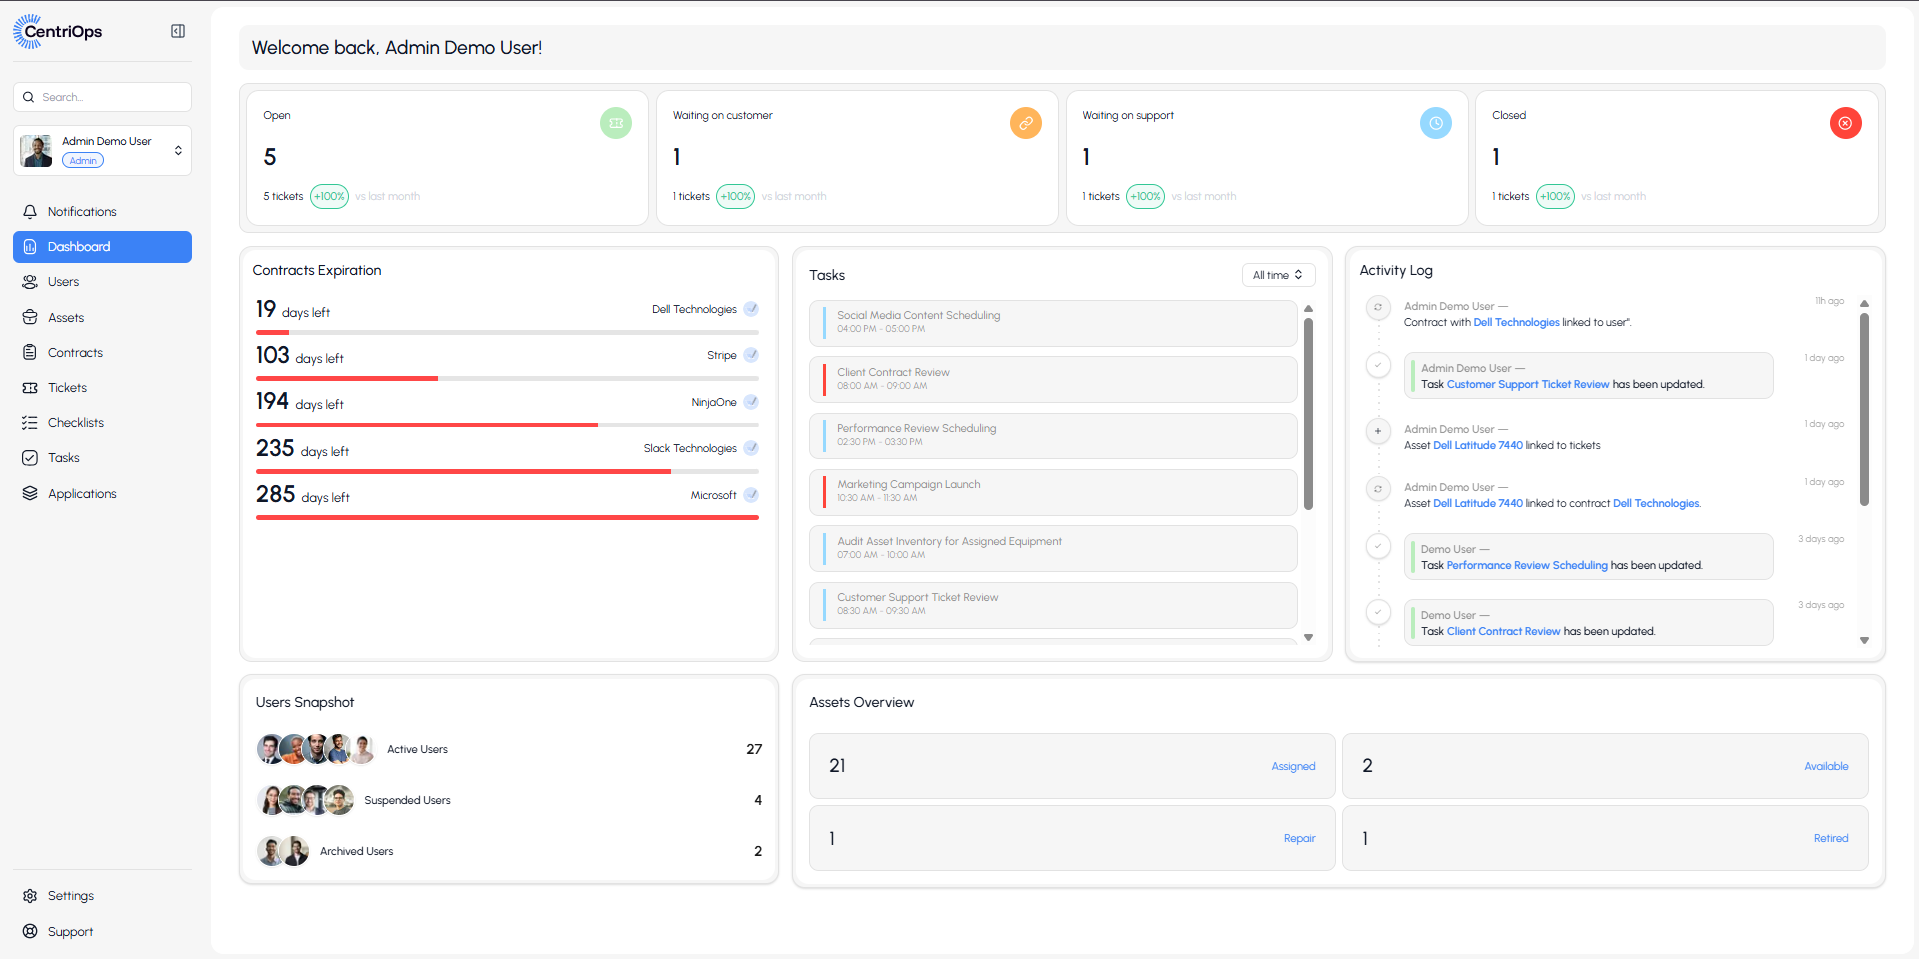Toggle the check mark next to Stripe contract
Image resolution: width=1919 pixels, height=959 pixels.
(x=751, y=355)
